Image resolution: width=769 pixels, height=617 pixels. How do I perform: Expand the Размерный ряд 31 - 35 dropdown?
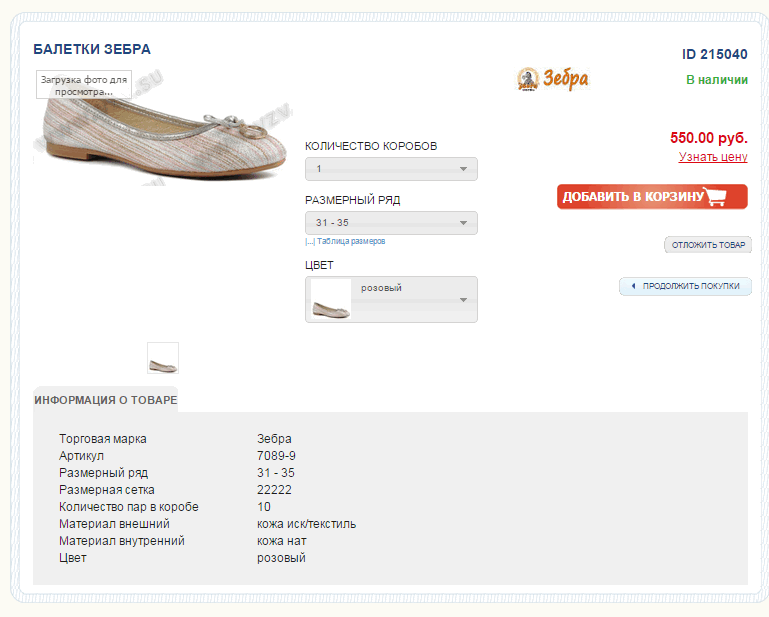click(391, 223)
